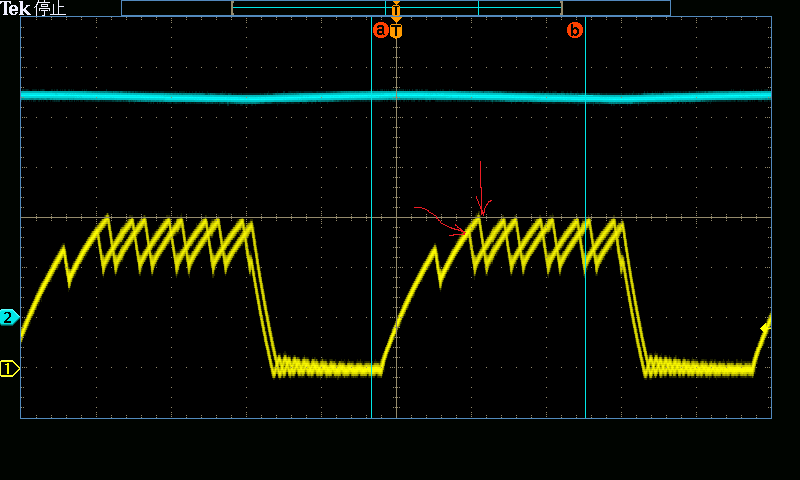Click the yellow trigger level arrow at right edge
The image size is (800, 480).
click(765, 328)
